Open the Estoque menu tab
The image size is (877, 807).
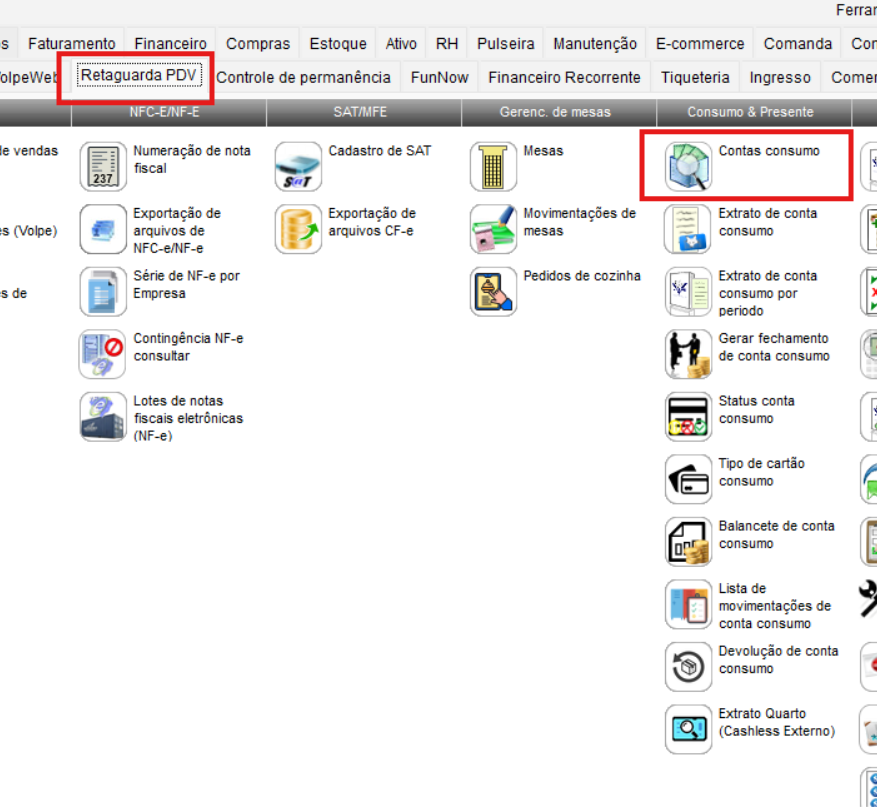click(338, 44)
